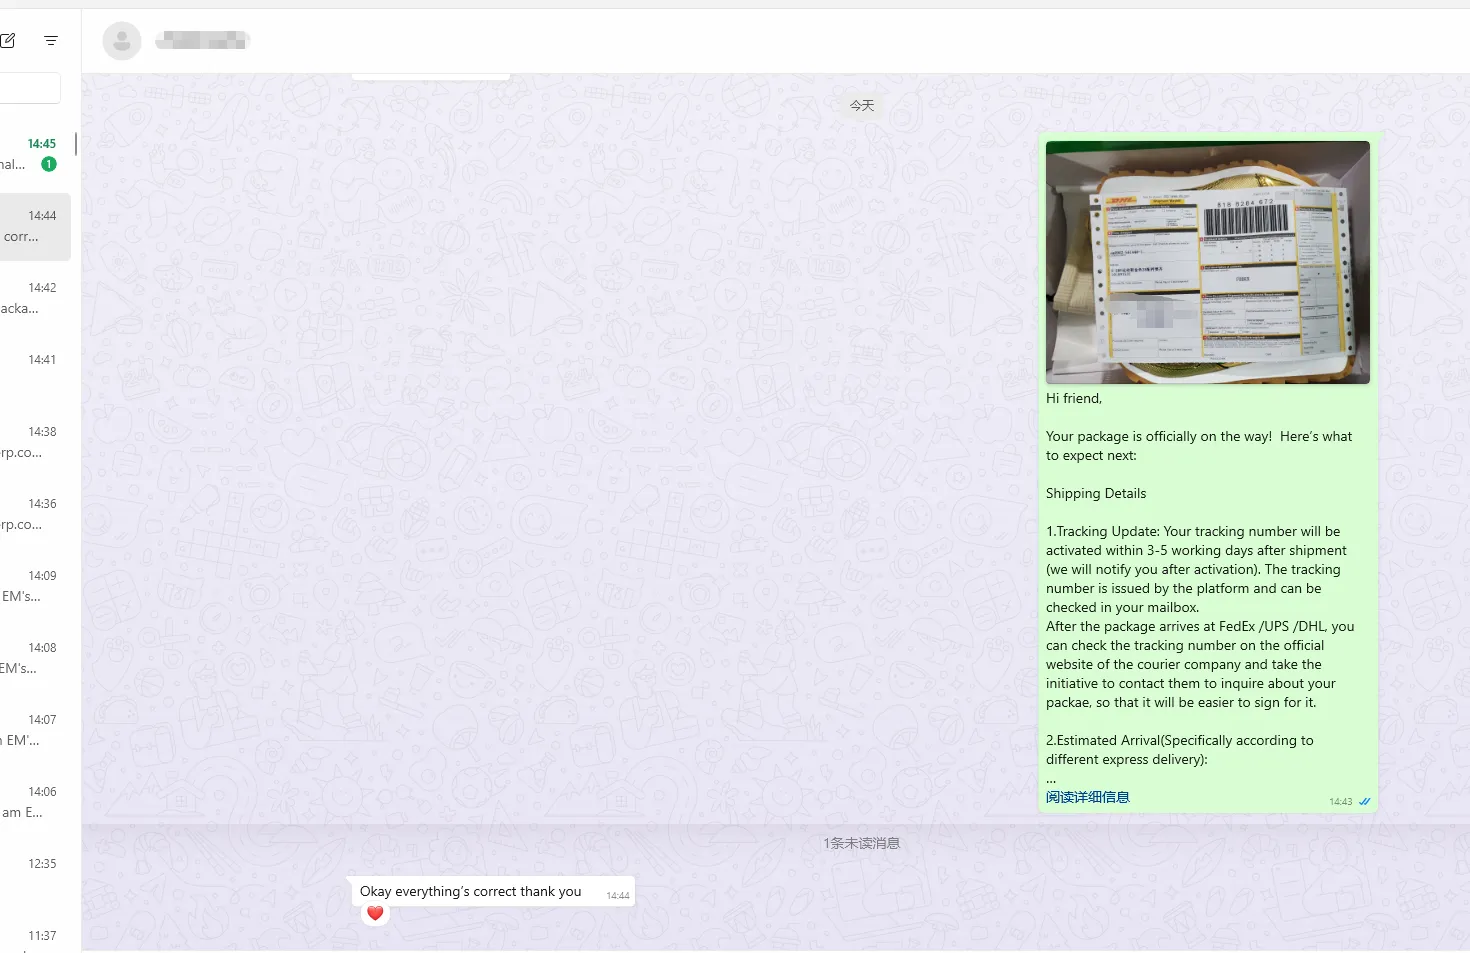Open the chat from 14:38
Screen dimensions: 1470x953
34,442
